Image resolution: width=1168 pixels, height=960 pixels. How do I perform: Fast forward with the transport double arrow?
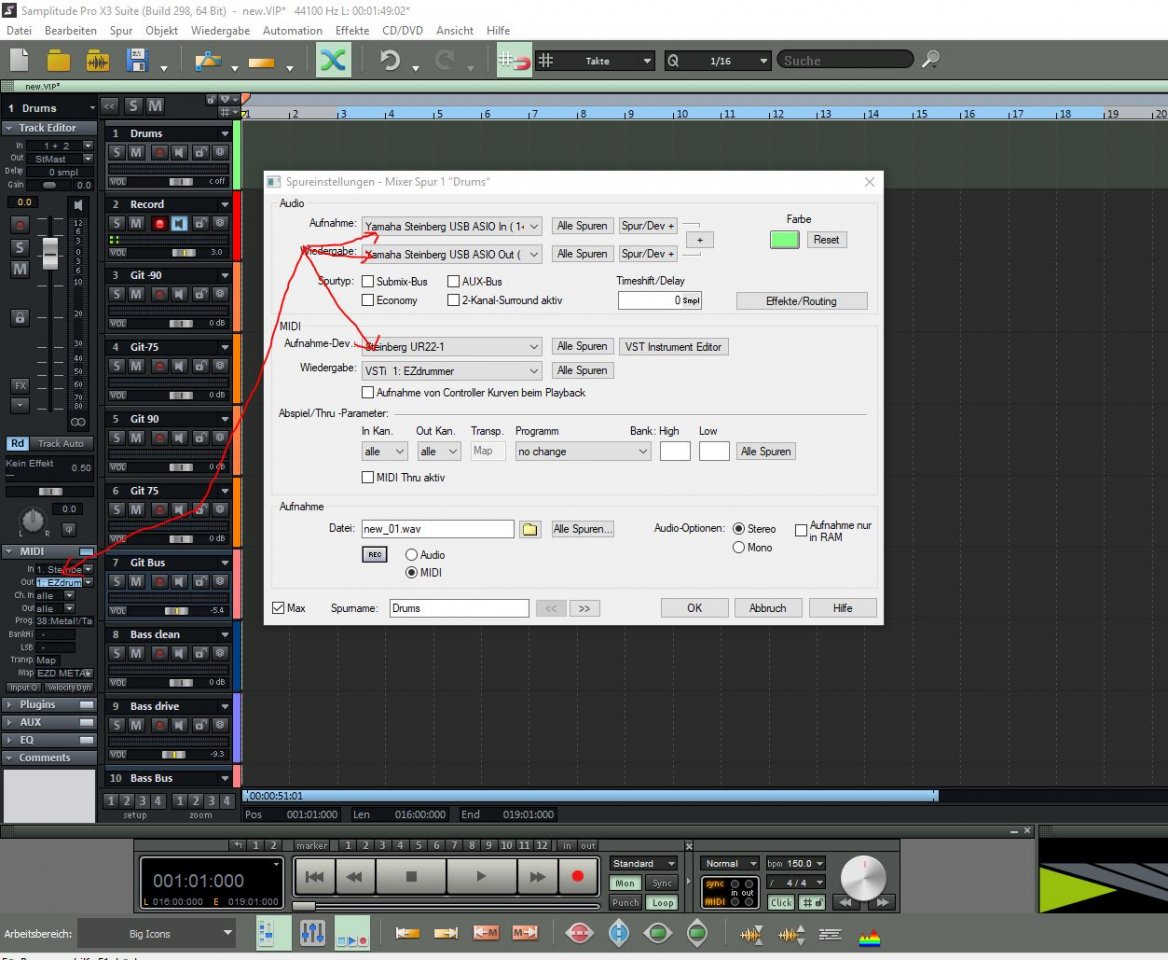click(x=536, y=877)
